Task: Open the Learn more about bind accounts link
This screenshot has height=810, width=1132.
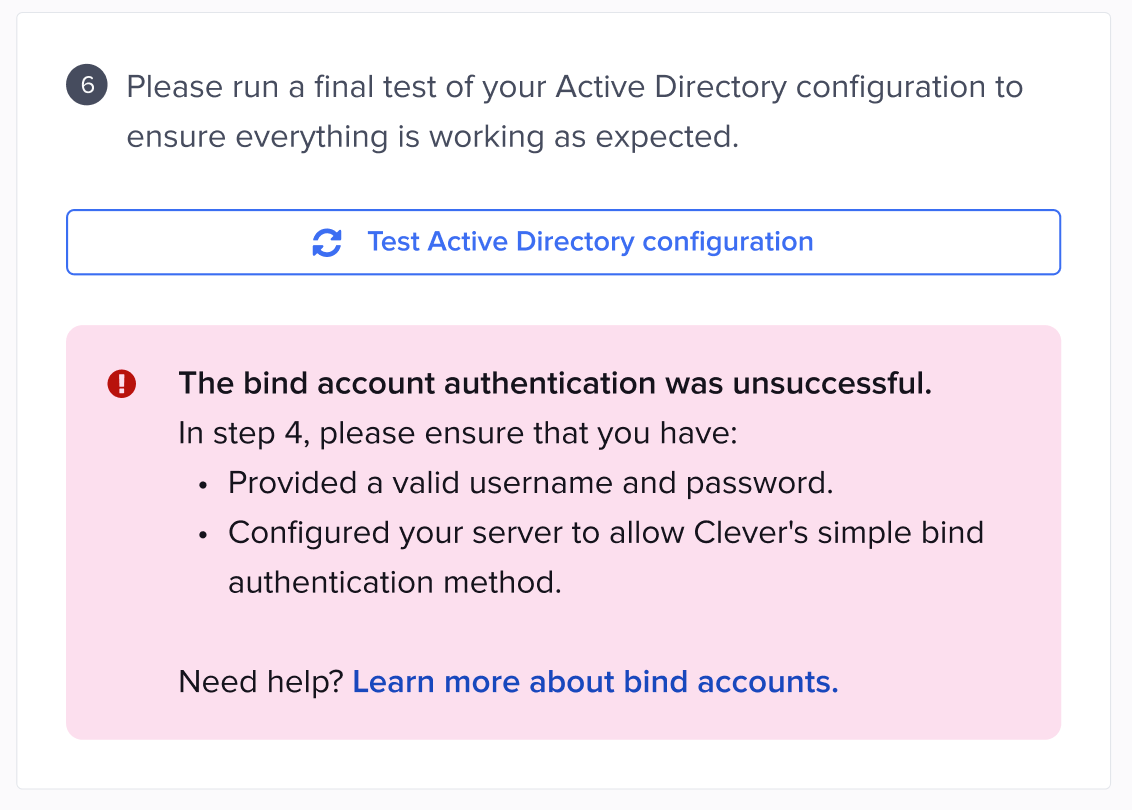Action: 595,681
